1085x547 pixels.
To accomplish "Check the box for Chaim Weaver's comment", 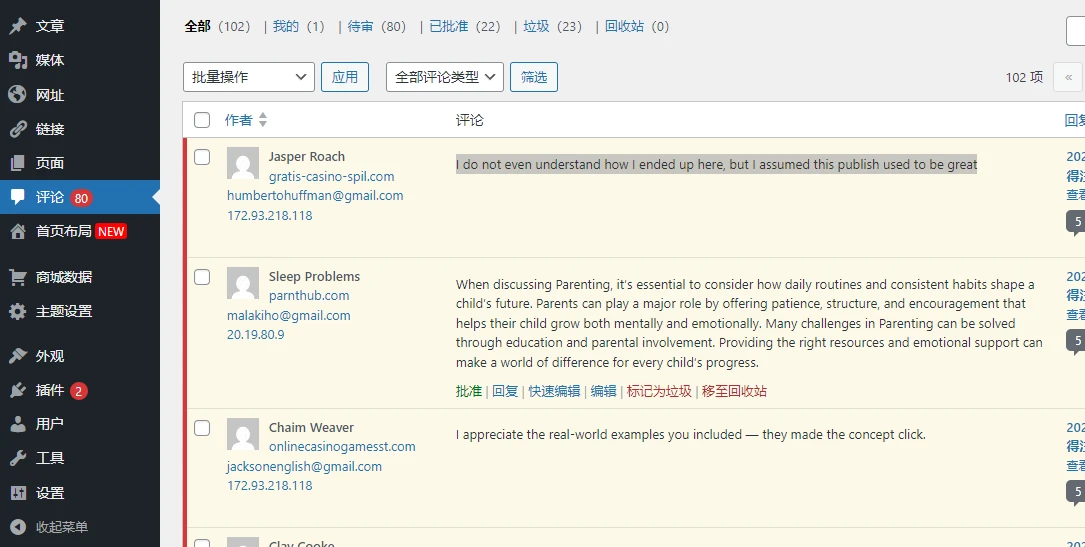I will 202,428.
